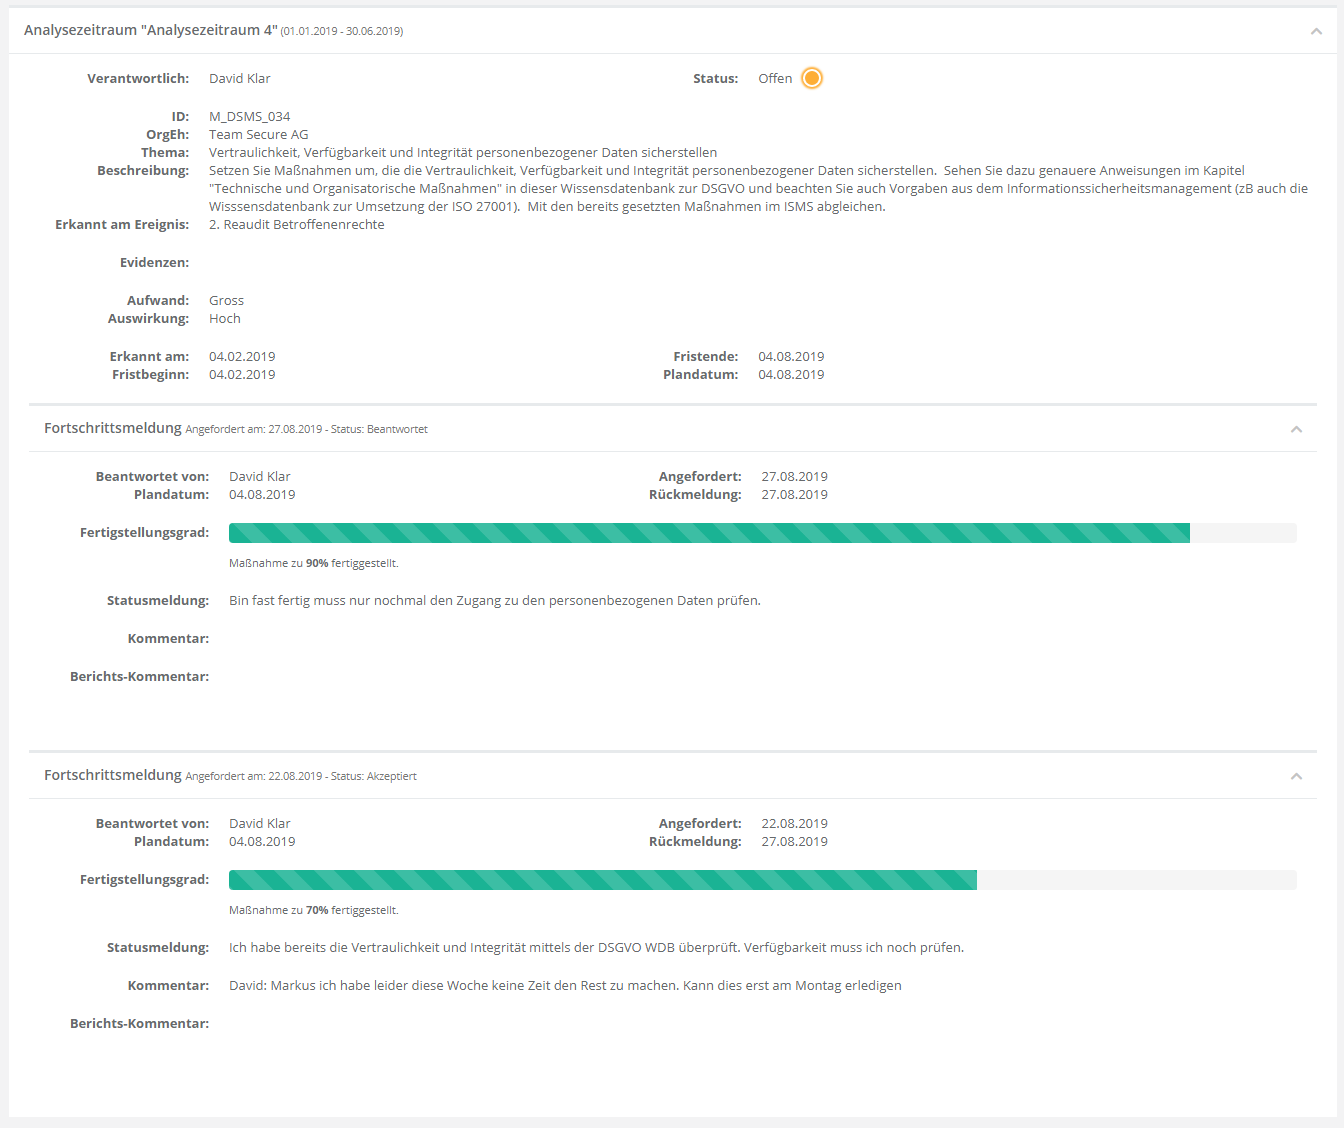The image size is (1344, 1128).
Task: Click the 70% Fertigstellungsgrad progress bar
Action: click(603, 880)
